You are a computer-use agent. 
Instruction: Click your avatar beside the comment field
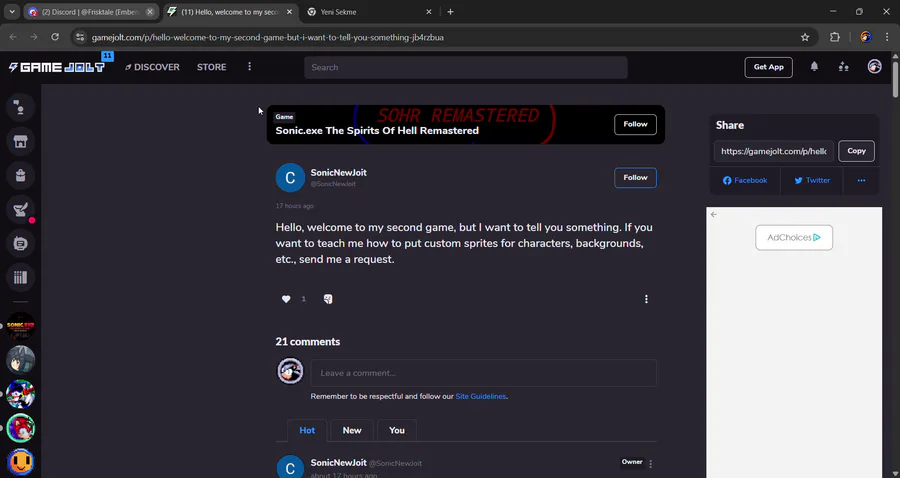coord(290,371)
